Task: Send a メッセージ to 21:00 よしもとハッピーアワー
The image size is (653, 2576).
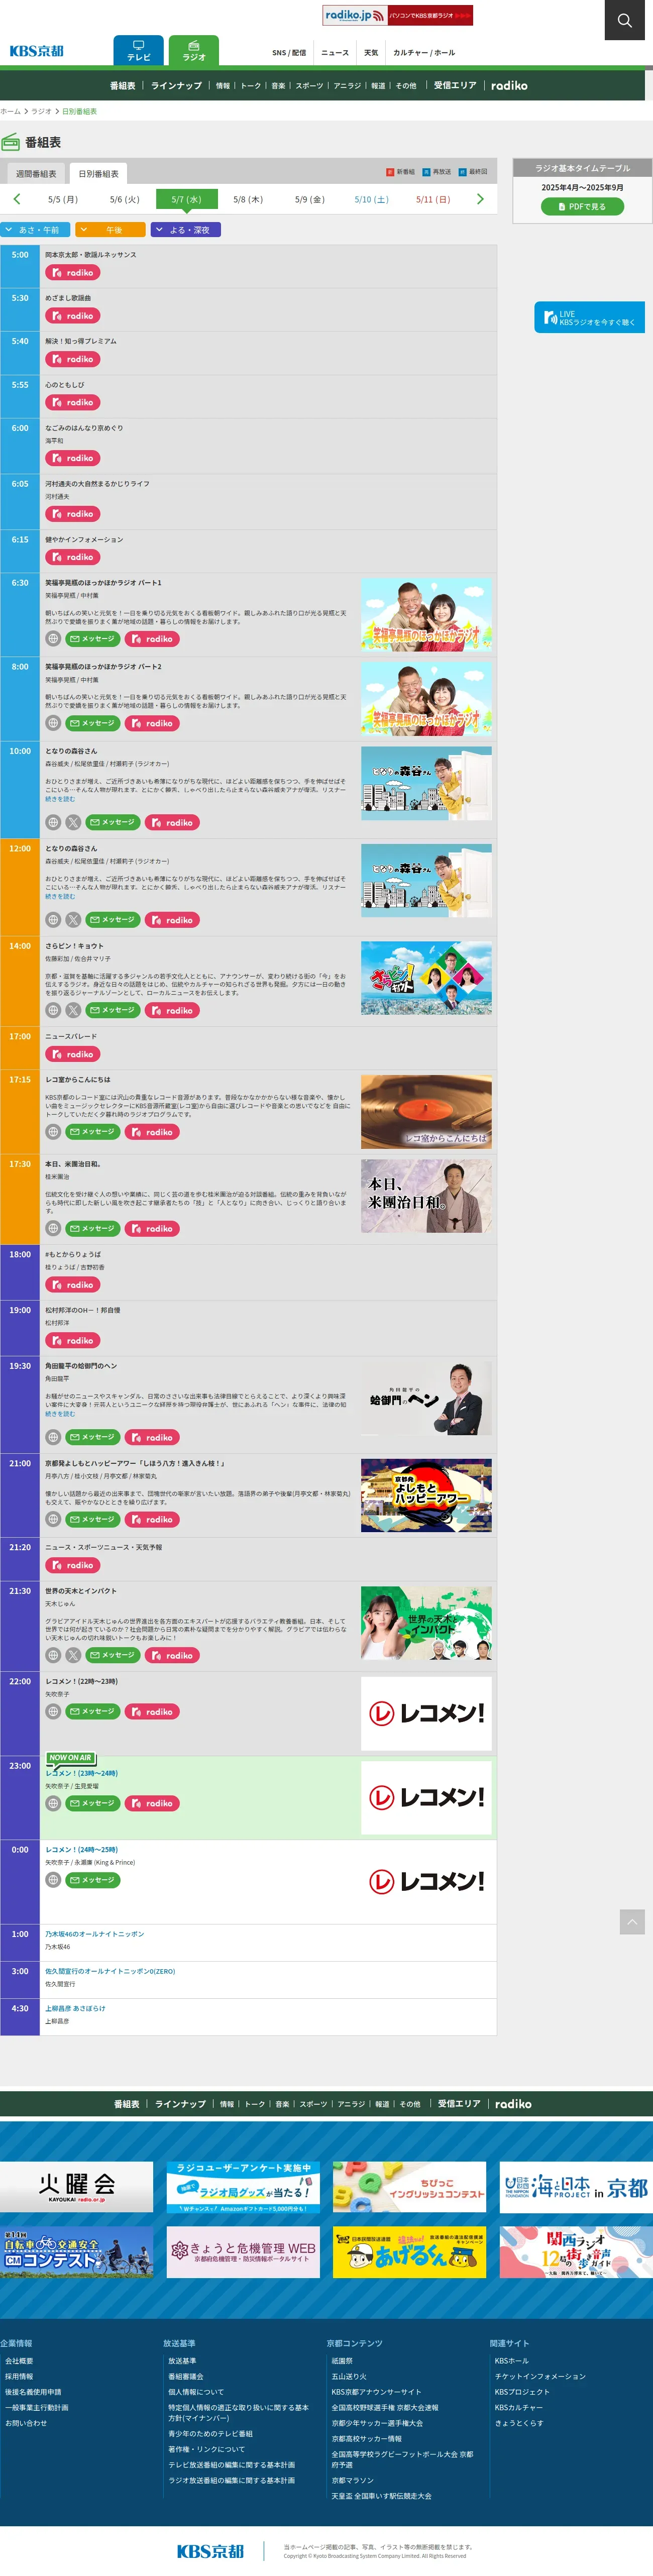Action: tap(92, 1520)
